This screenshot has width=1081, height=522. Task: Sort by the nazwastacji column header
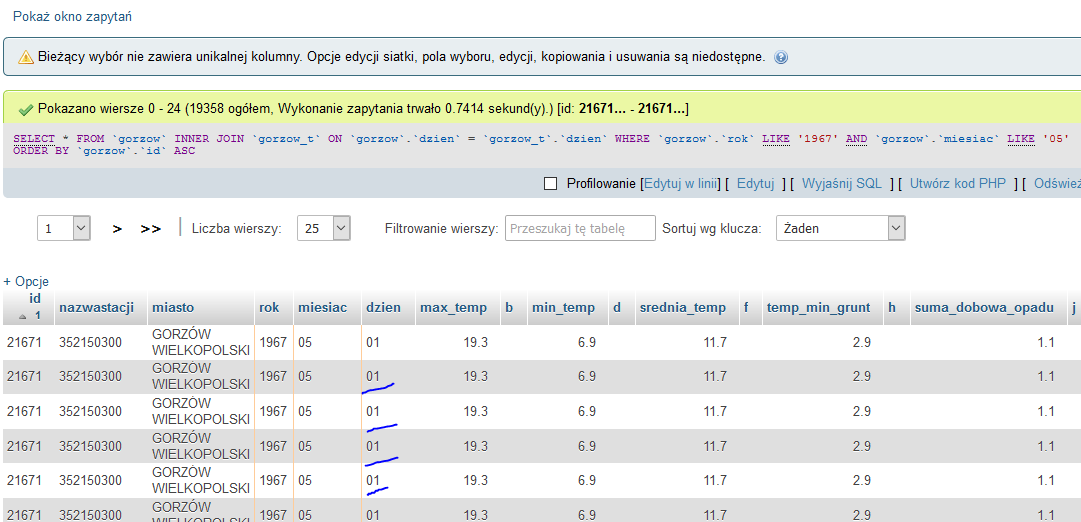click(97, 308)
